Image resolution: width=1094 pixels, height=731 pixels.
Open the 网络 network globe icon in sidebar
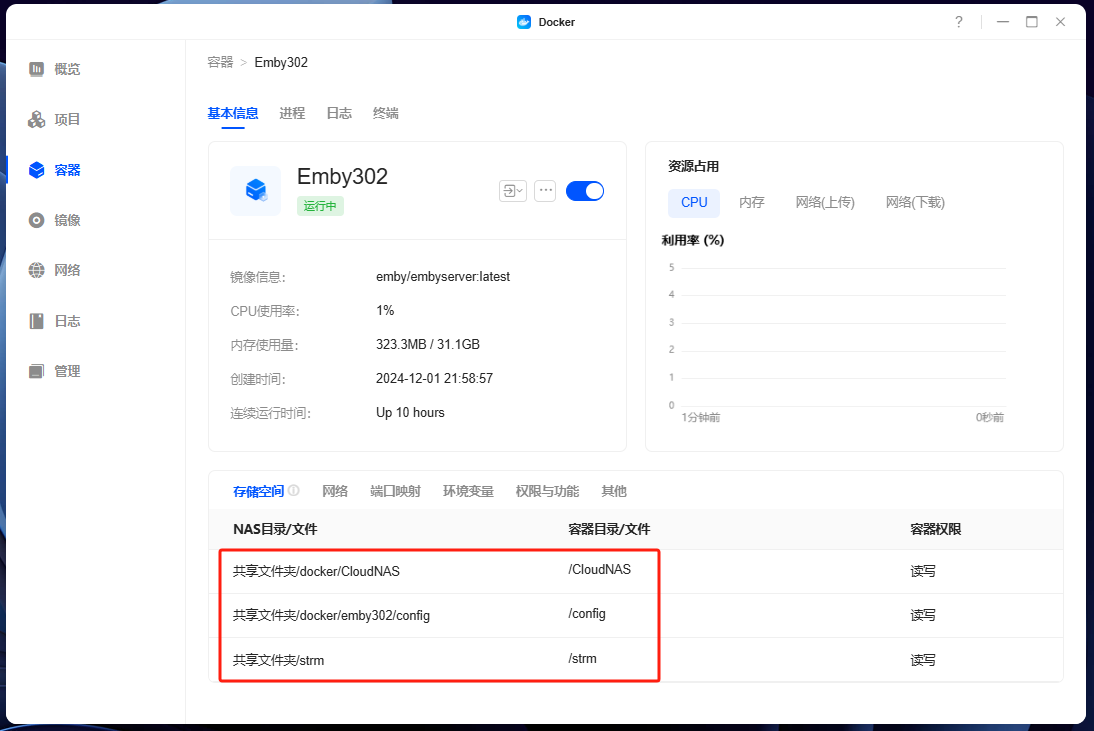click(36, 270)
